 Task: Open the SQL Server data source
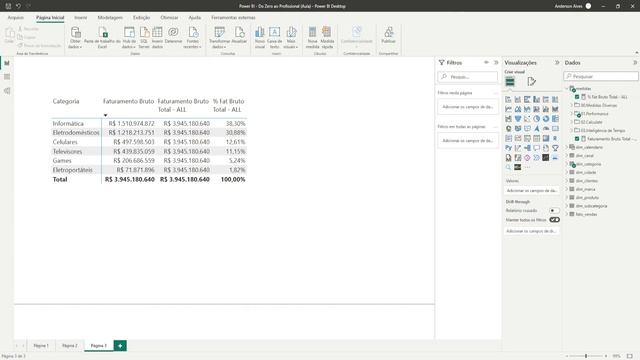[x=144, y=37]
